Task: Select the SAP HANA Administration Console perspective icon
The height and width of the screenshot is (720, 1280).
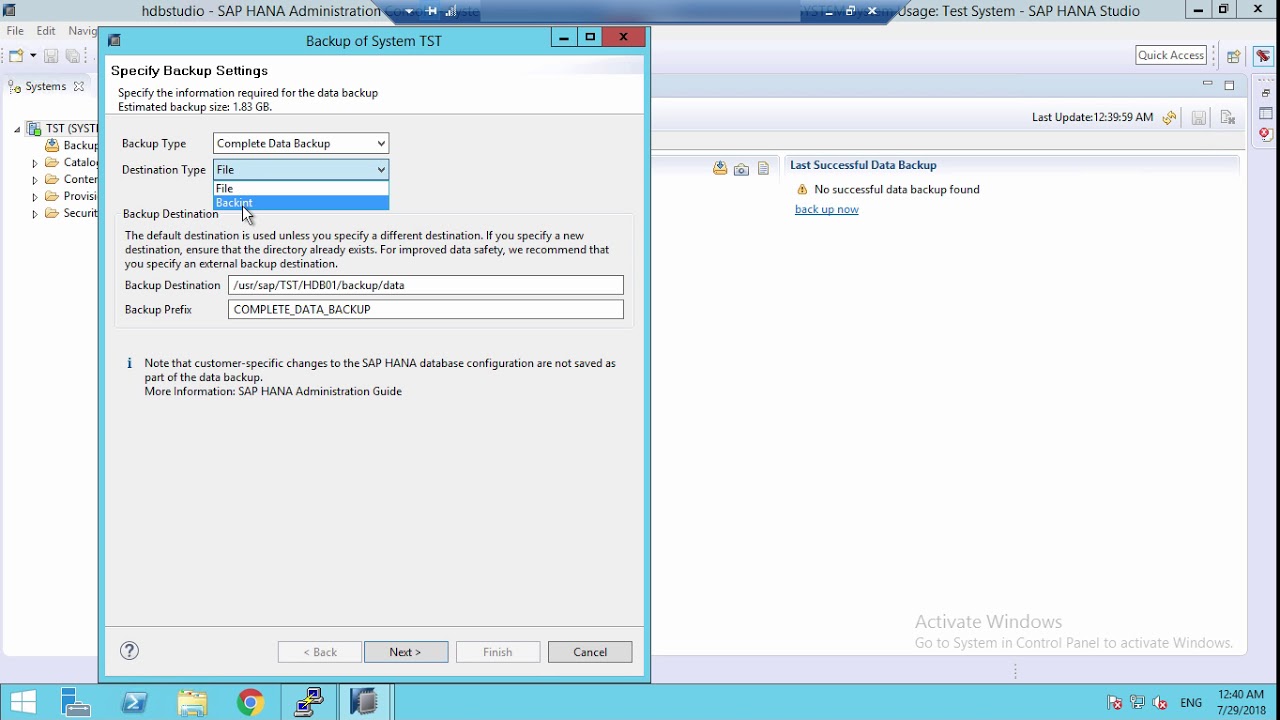Action: point(1263,56)
